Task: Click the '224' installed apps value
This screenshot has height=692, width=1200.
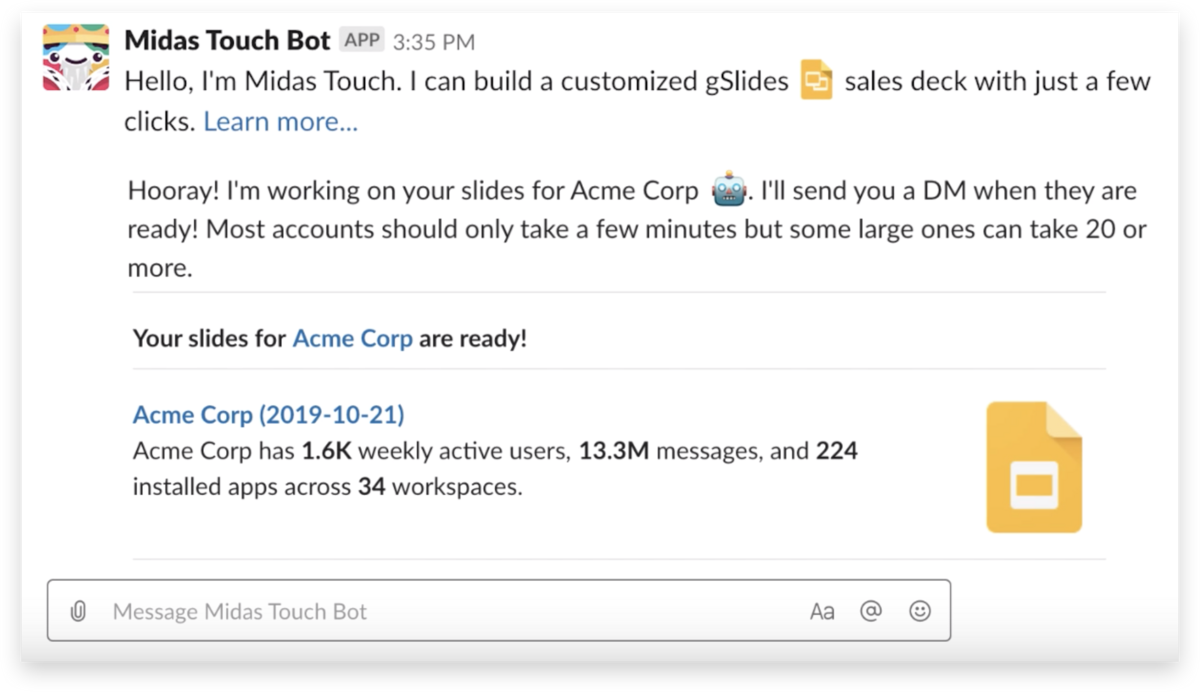Action: pyautogui.click(x=837, y=451)
